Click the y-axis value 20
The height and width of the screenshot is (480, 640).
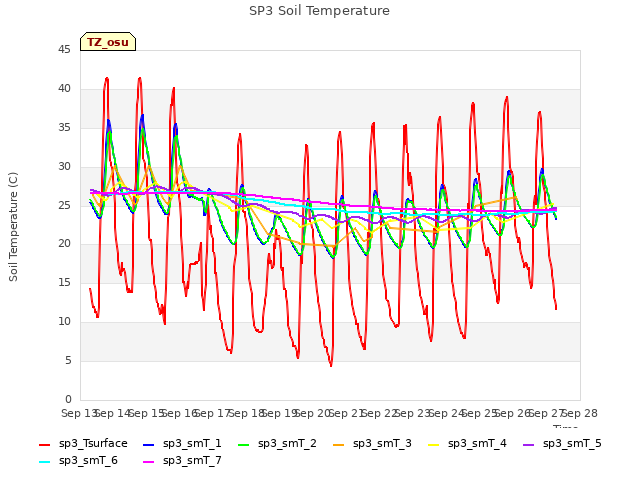coord(64,244)
